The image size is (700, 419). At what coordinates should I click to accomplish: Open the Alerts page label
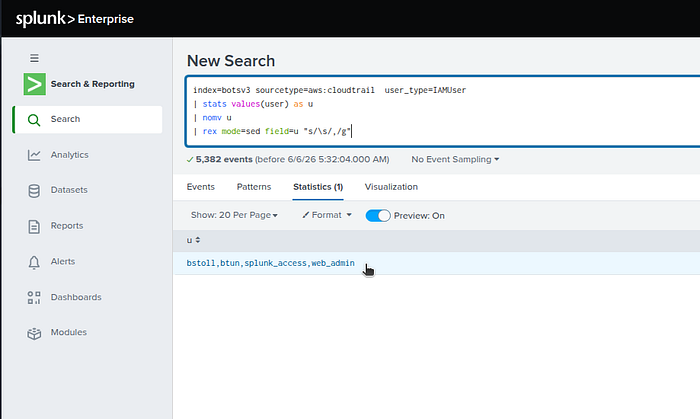(x=62, y=261)
